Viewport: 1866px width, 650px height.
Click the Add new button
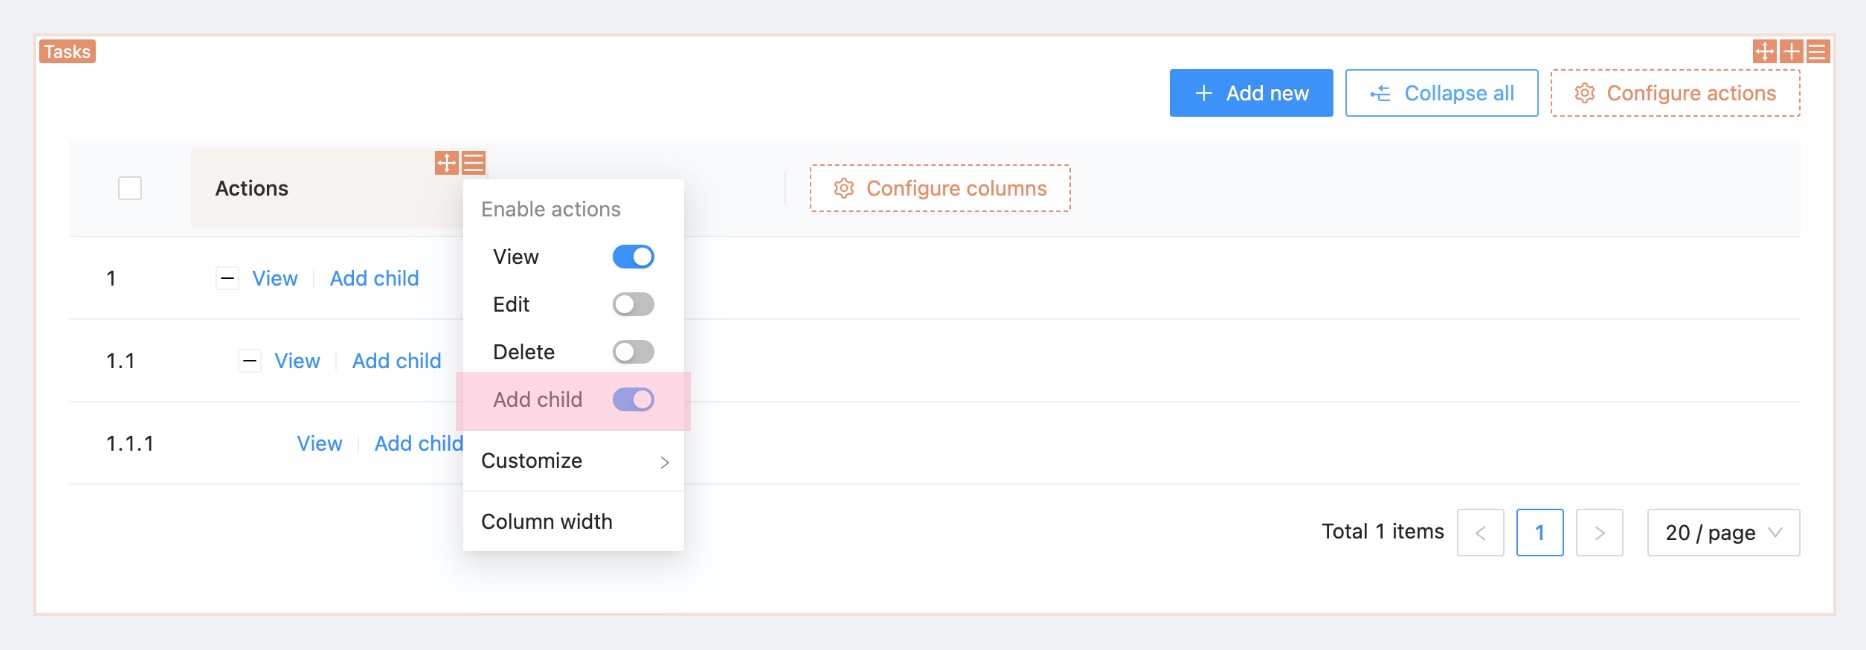tap(1251, 93)
